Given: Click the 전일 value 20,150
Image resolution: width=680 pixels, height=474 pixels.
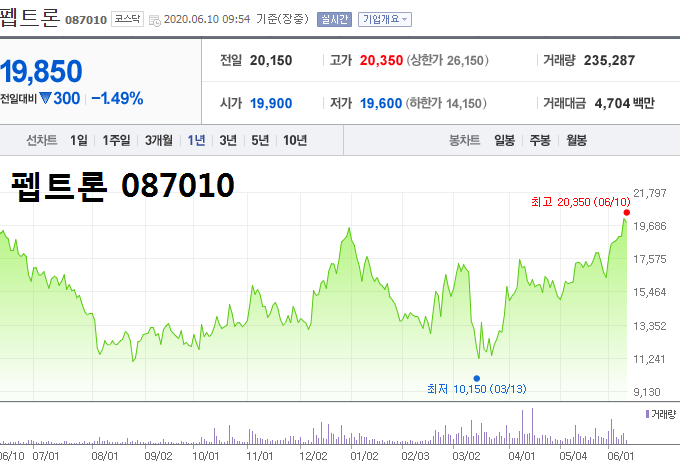Looking at the screenshot, I should click(271, 60).
